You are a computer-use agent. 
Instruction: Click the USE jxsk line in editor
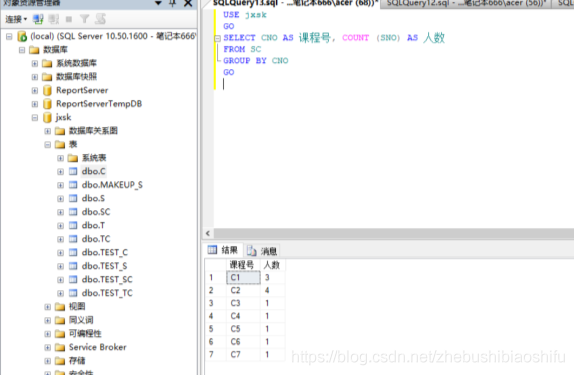[x=245, y=15]
